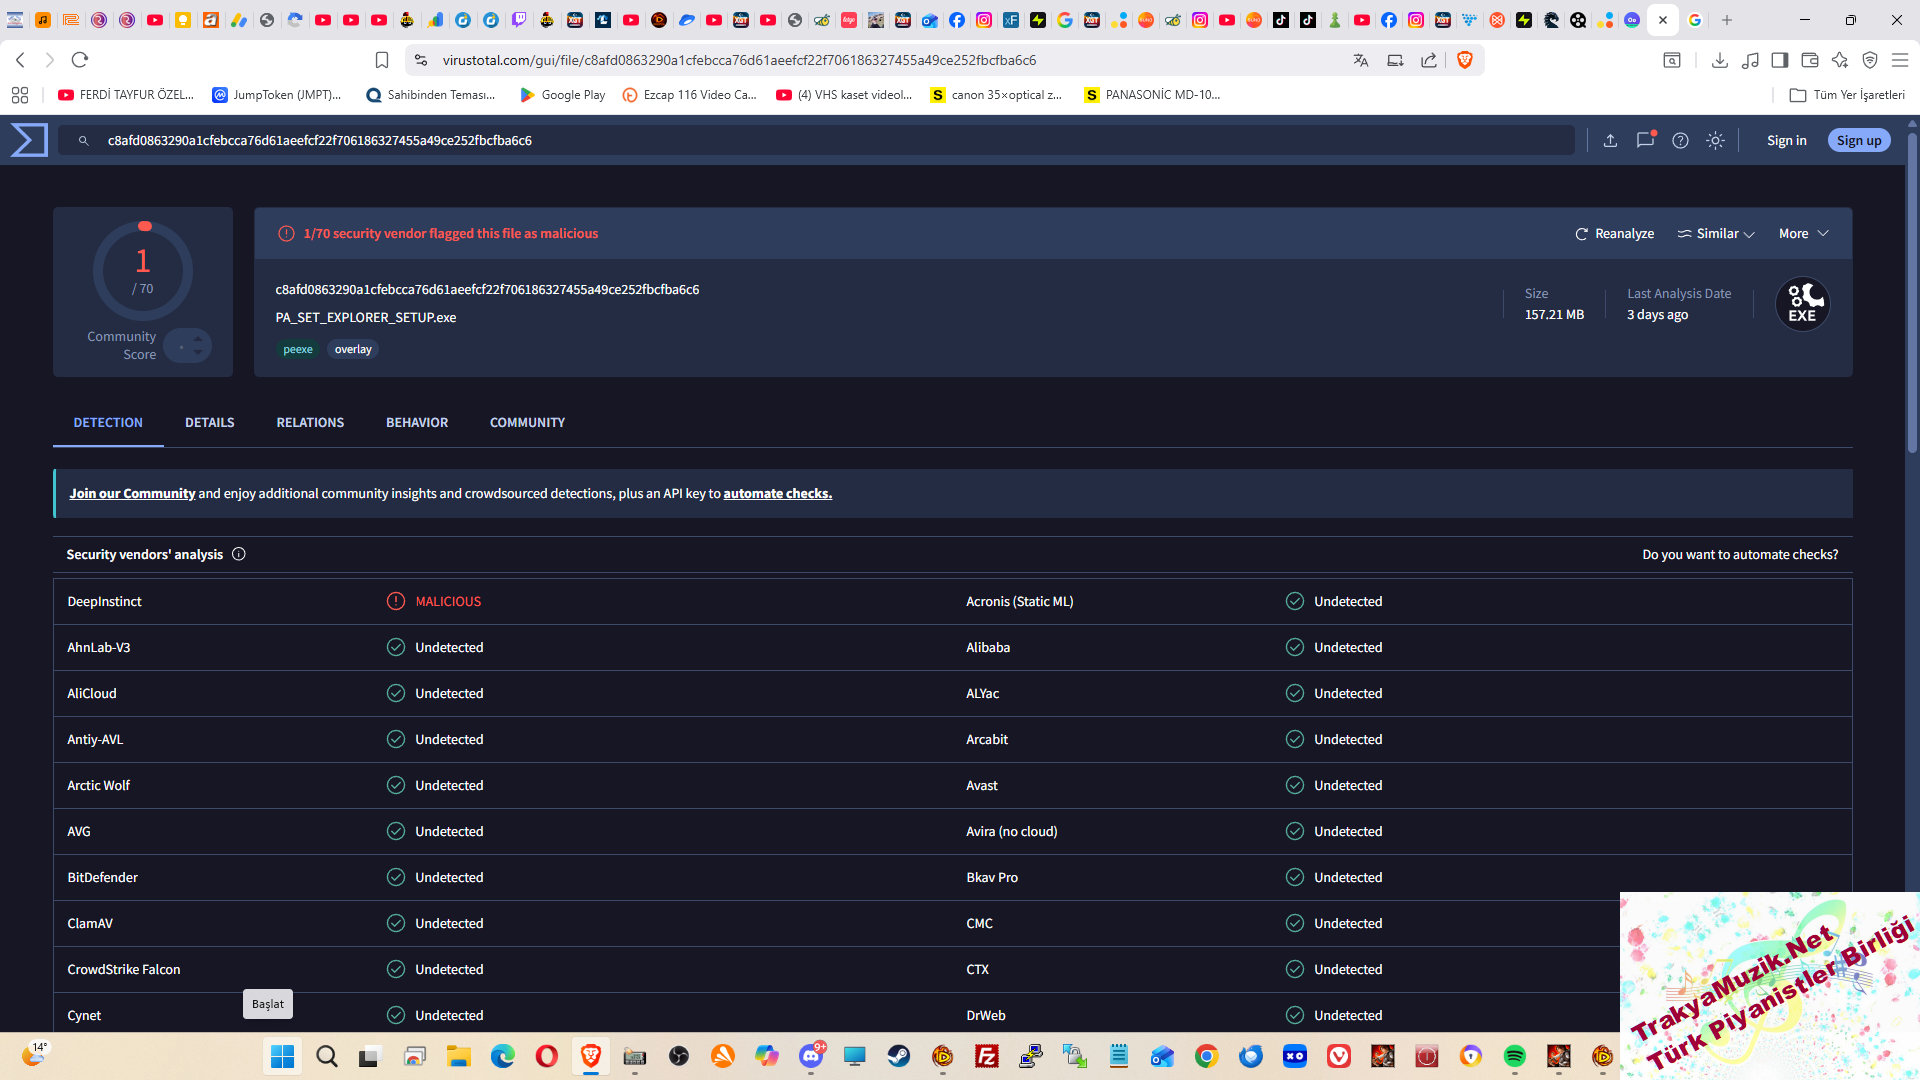Click the upload file icon in VirusTotal header
The width and height of the screenshot is (1920, 1080).
[x=1610, y=141]
